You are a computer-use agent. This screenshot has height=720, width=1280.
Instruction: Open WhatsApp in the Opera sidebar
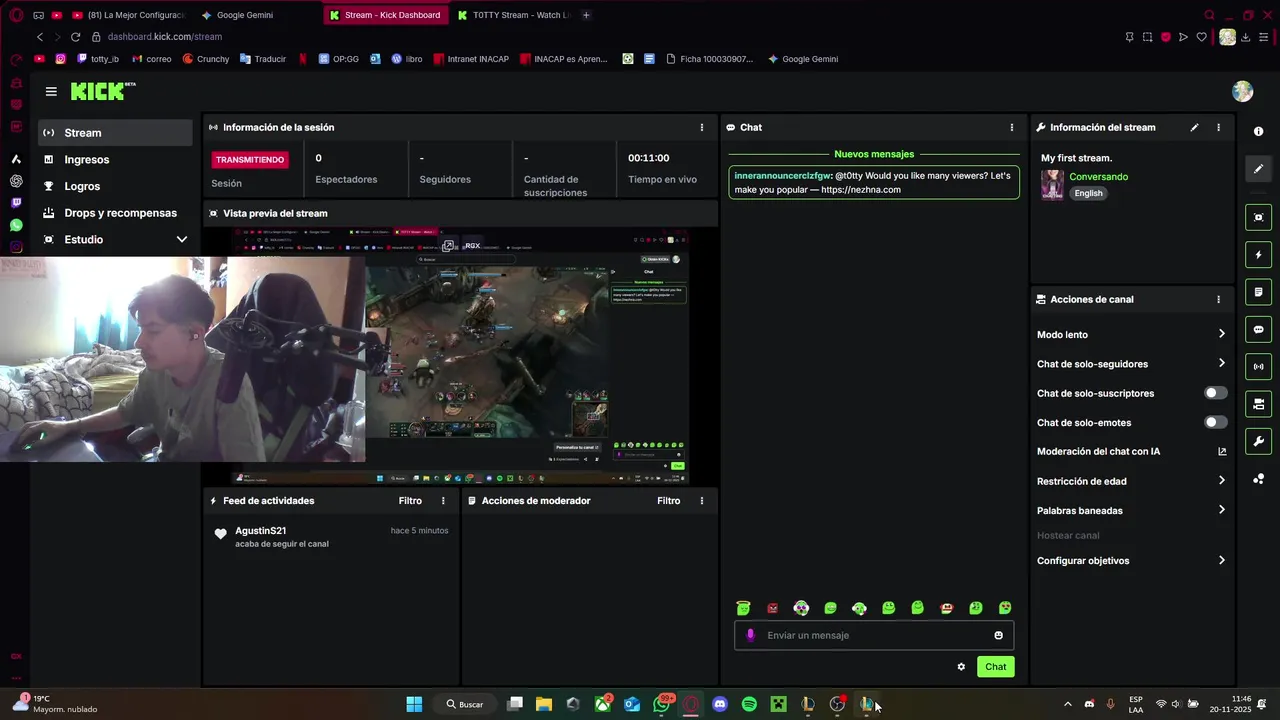16,225
